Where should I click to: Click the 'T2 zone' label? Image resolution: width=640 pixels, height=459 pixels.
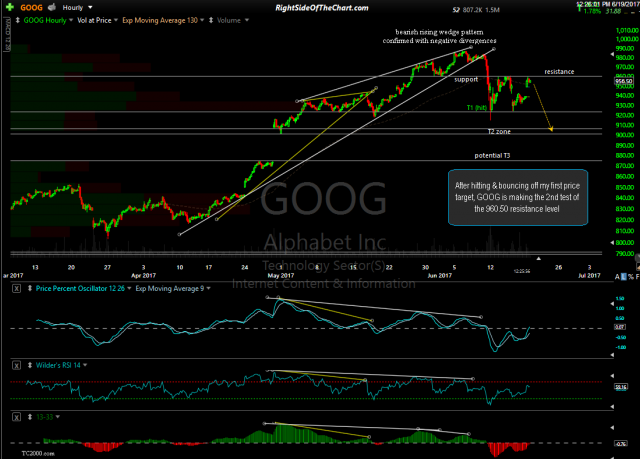click(499, 131)
